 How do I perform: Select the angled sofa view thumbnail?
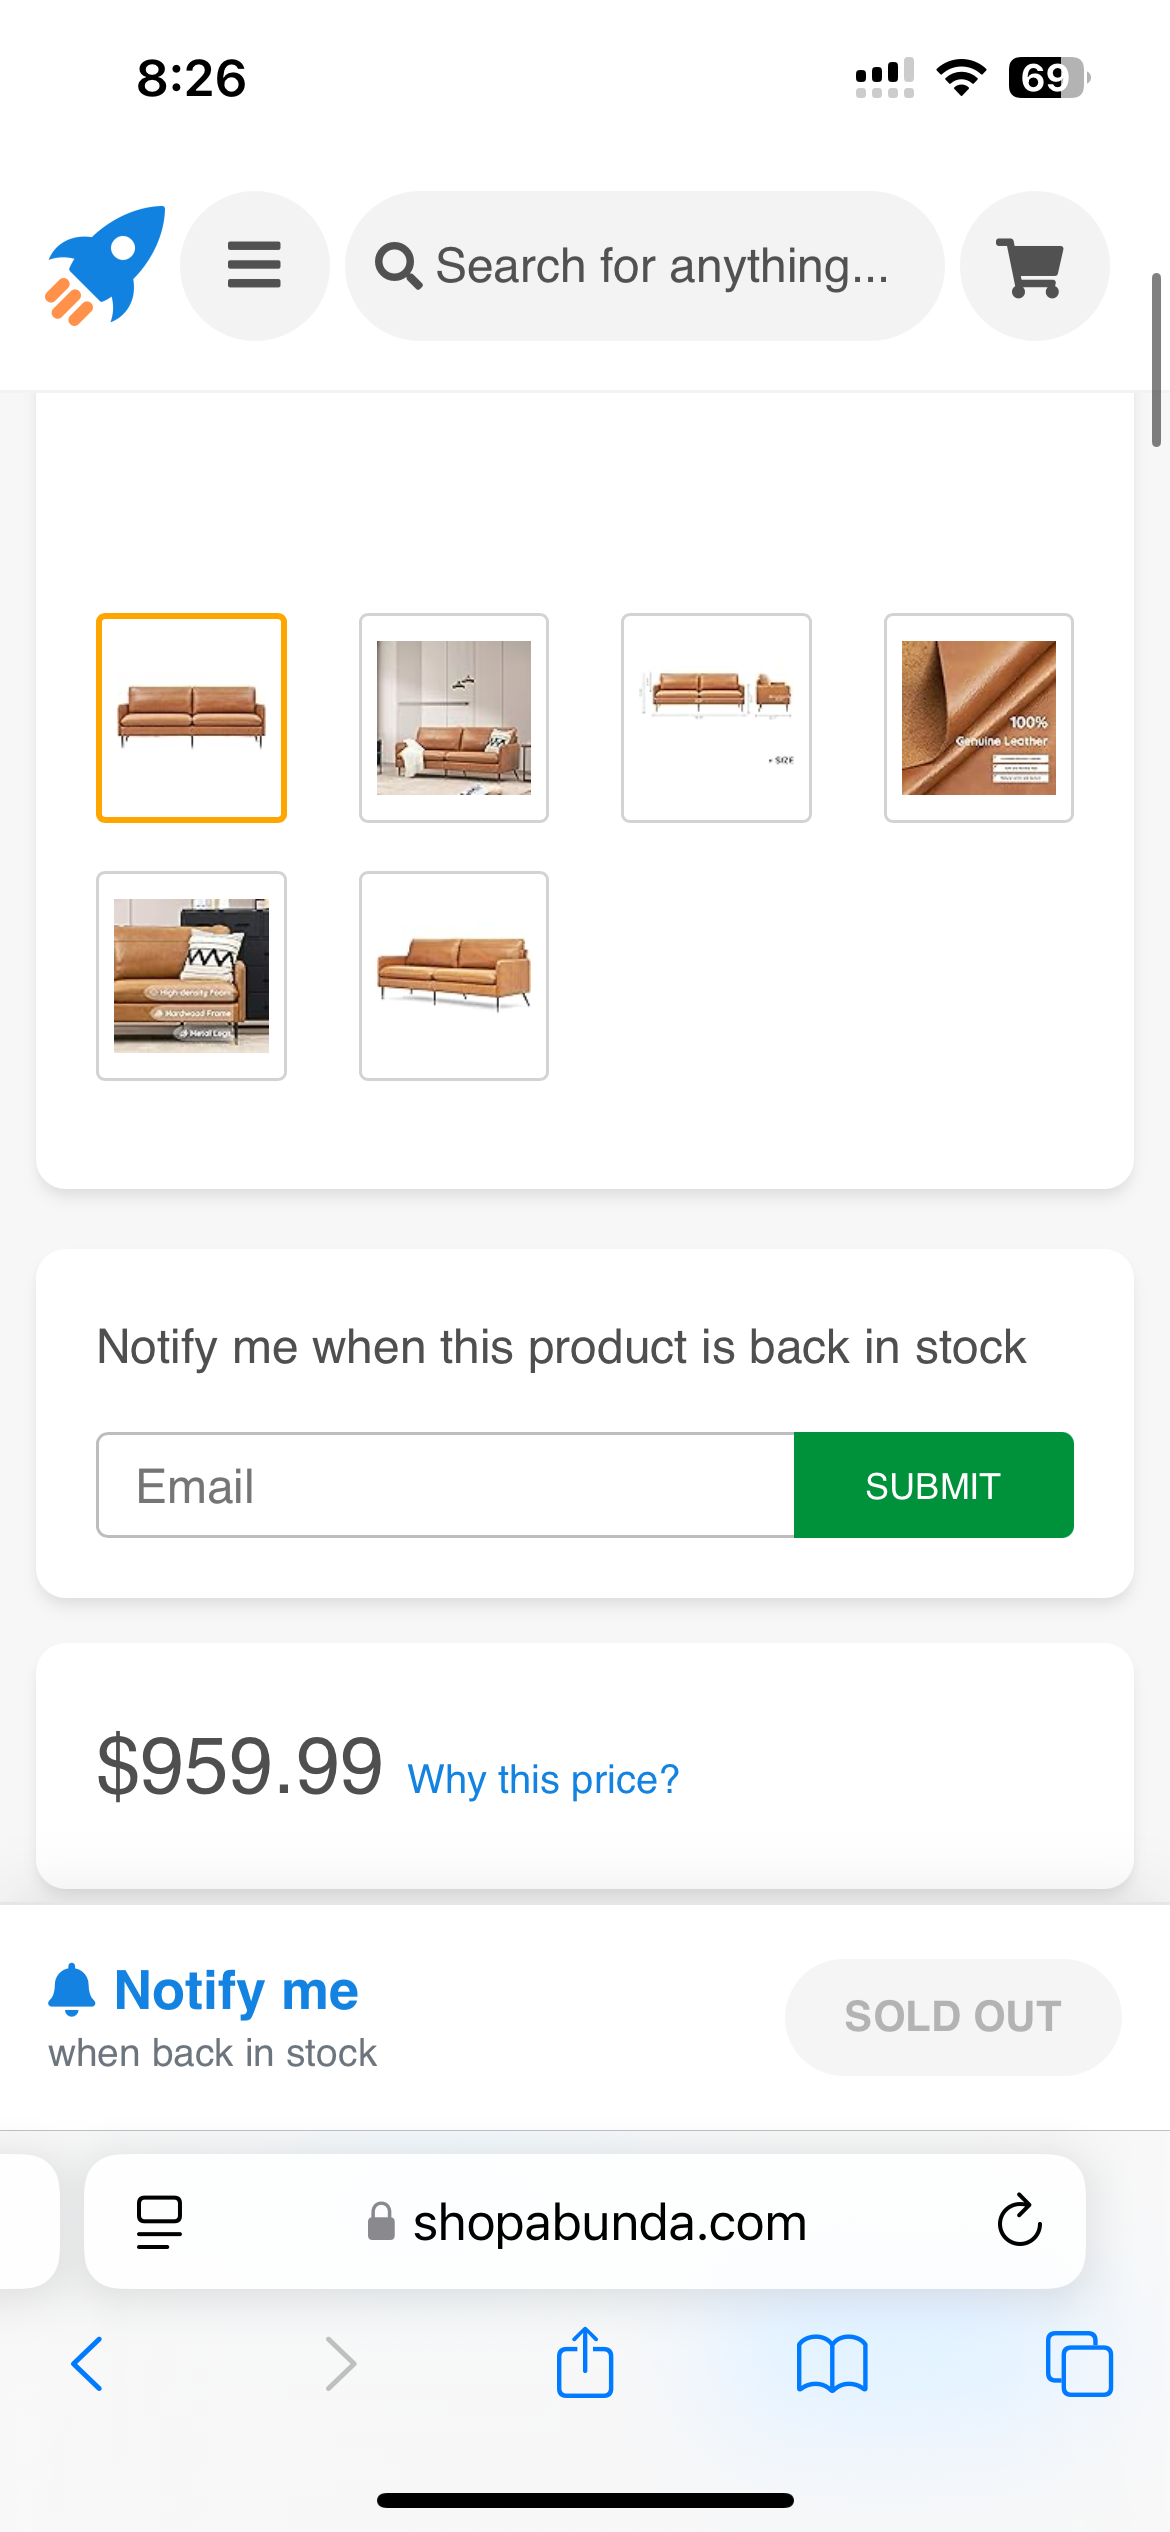click(453, 976)
